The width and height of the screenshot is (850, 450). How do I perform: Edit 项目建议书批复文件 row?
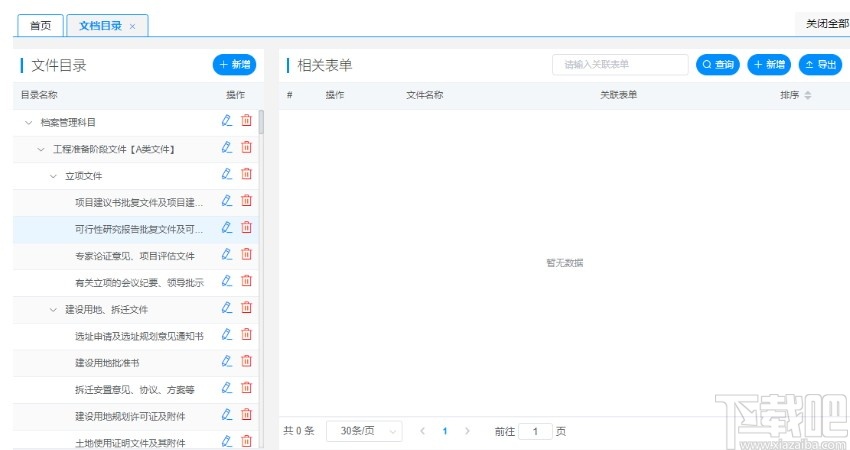point(227,201)
